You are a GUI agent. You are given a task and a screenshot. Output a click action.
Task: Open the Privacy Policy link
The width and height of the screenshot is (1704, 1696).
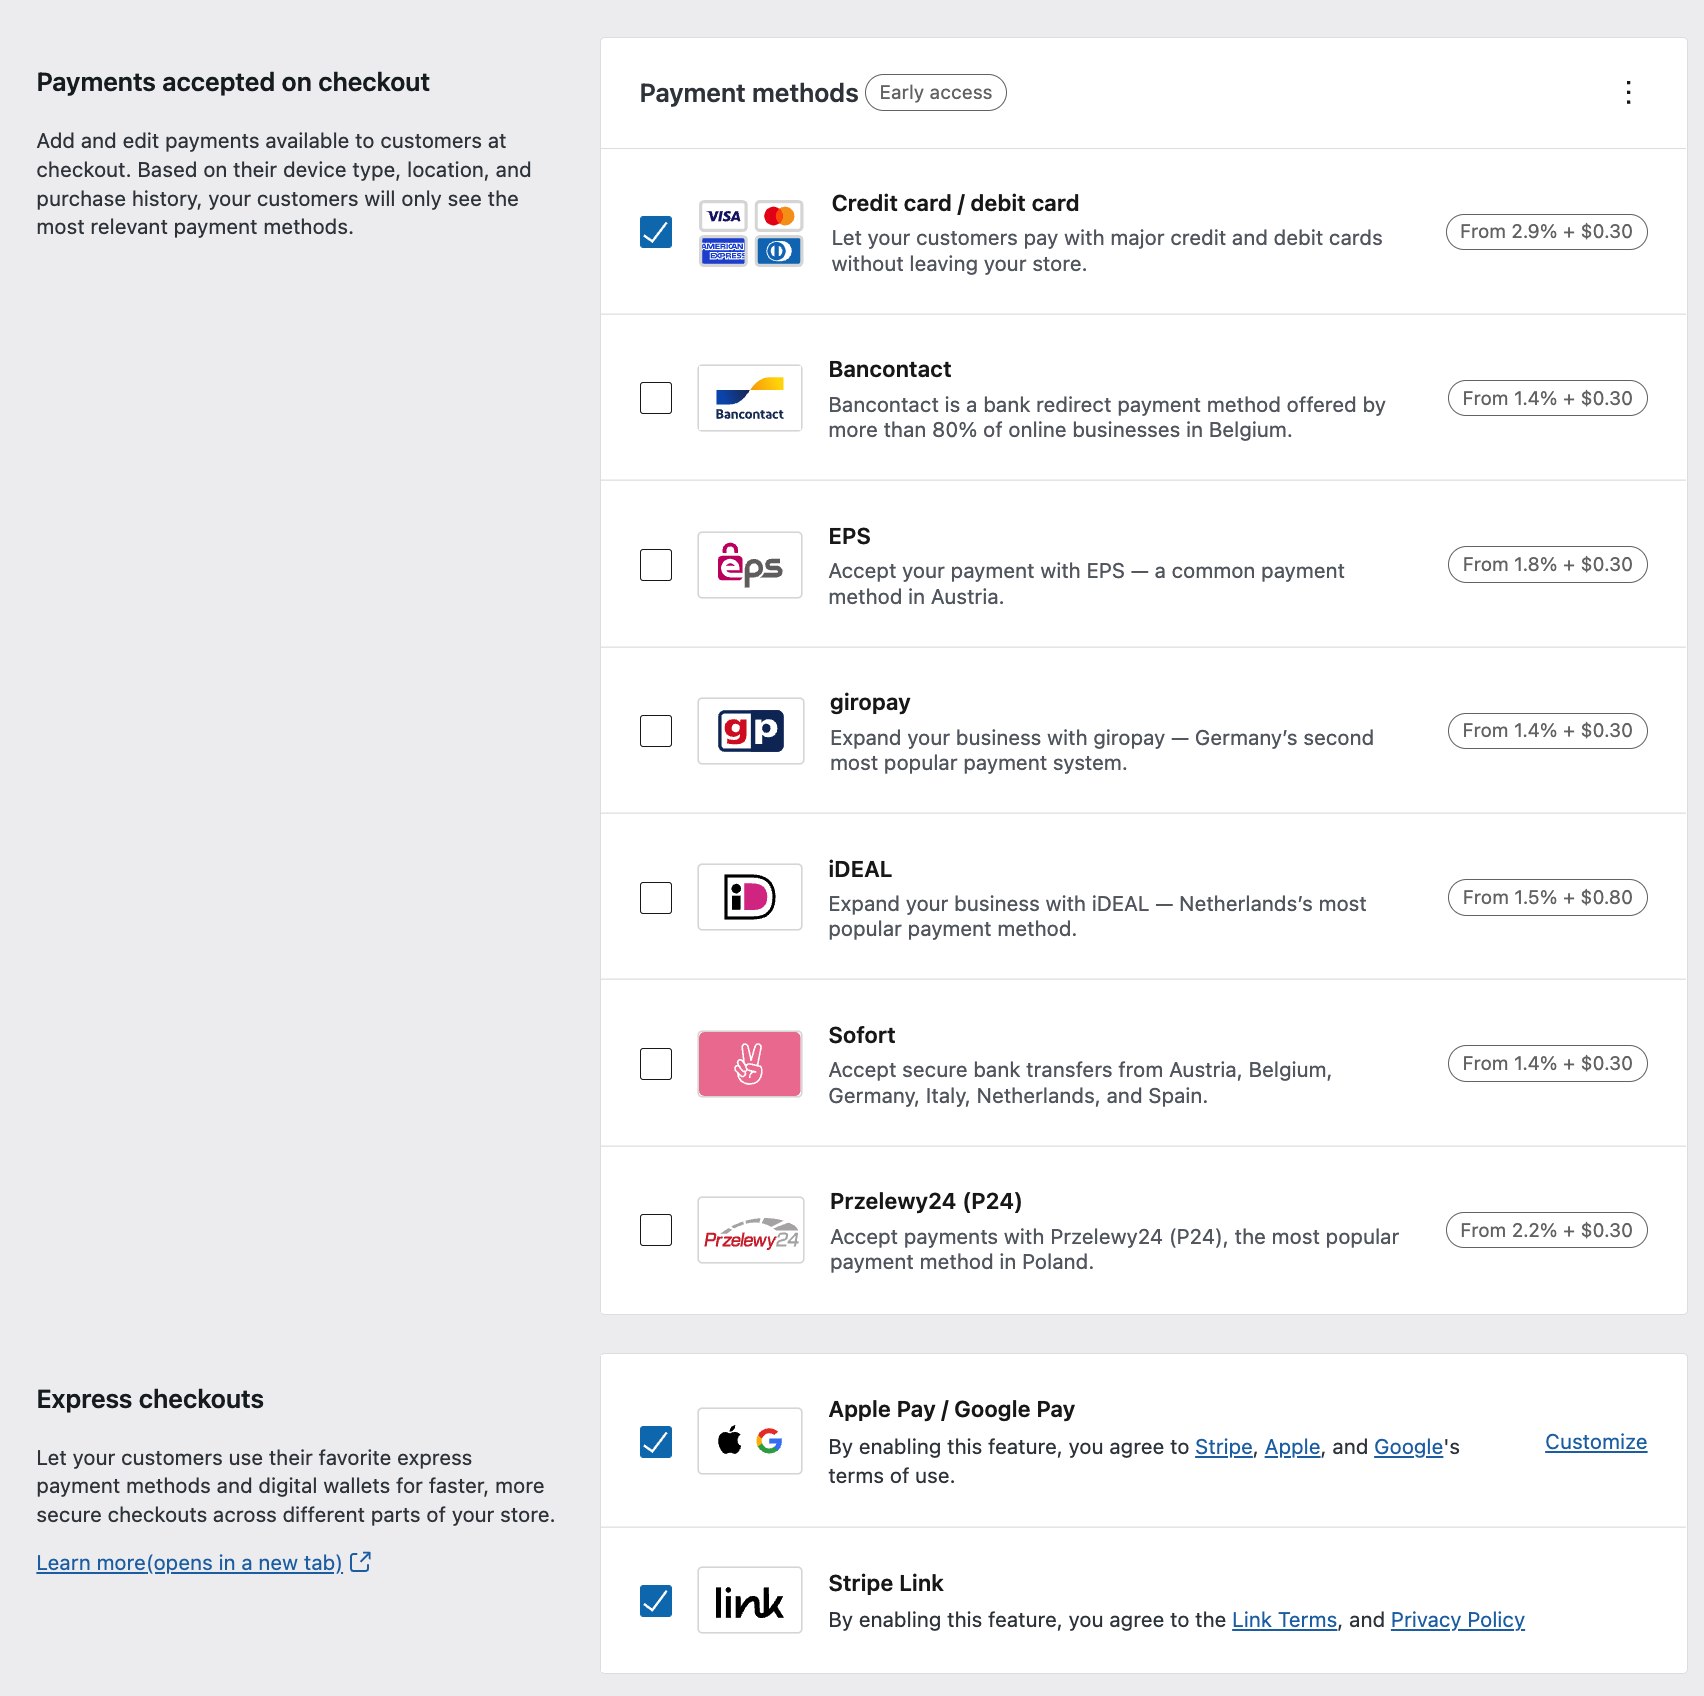1457,1619
